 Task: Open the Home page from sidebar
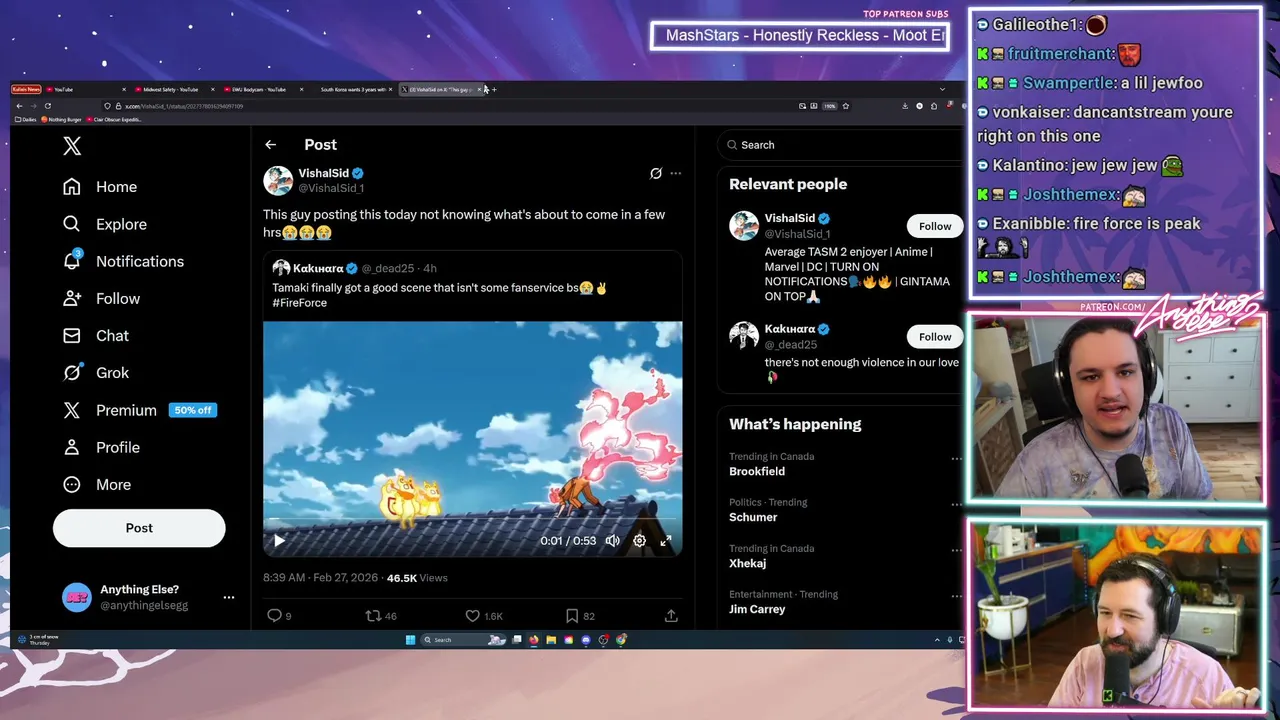(x=100, y=187)
